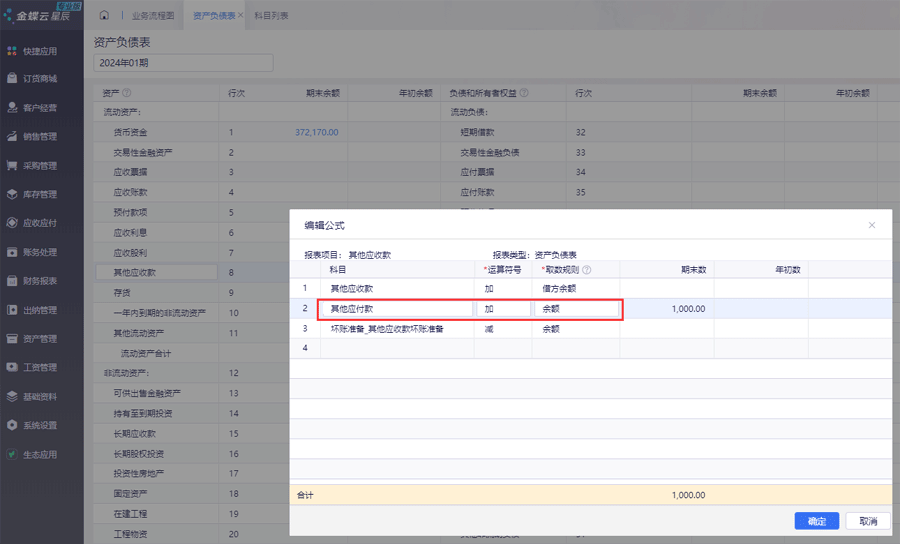Click help icon beside 资产 header
The image size is (900, 544).
point(127,92)
